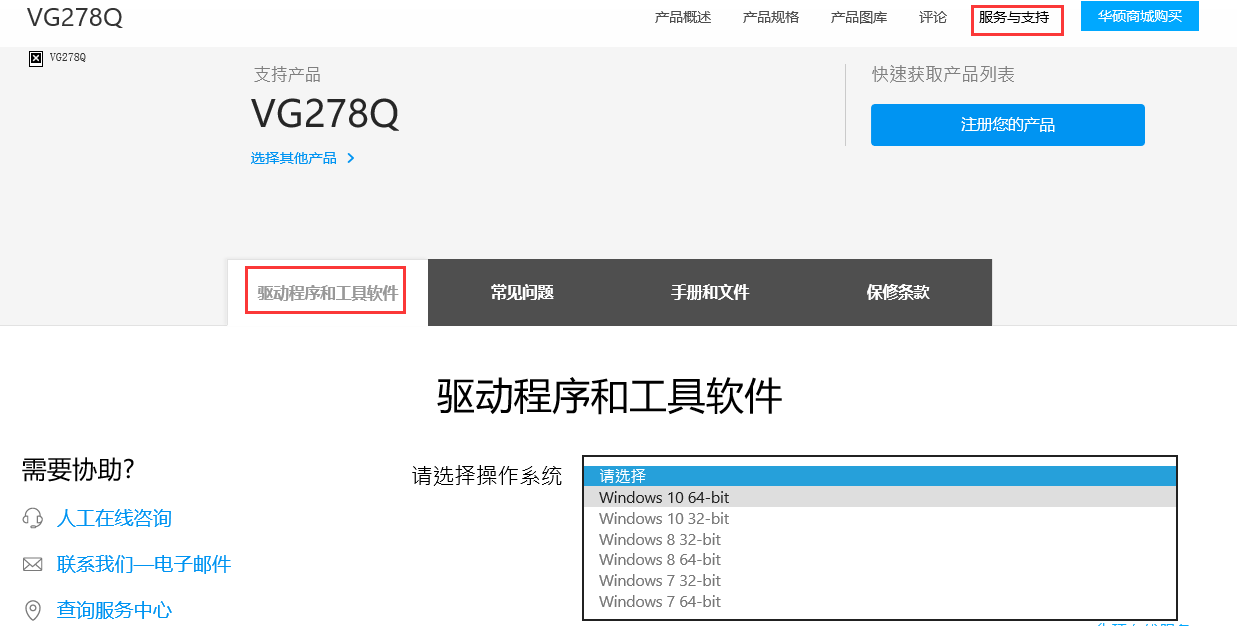Screen dimensions: 1237x626
Task: Open the 服务与支持 navigation item
Action: tap(1015, 18)
